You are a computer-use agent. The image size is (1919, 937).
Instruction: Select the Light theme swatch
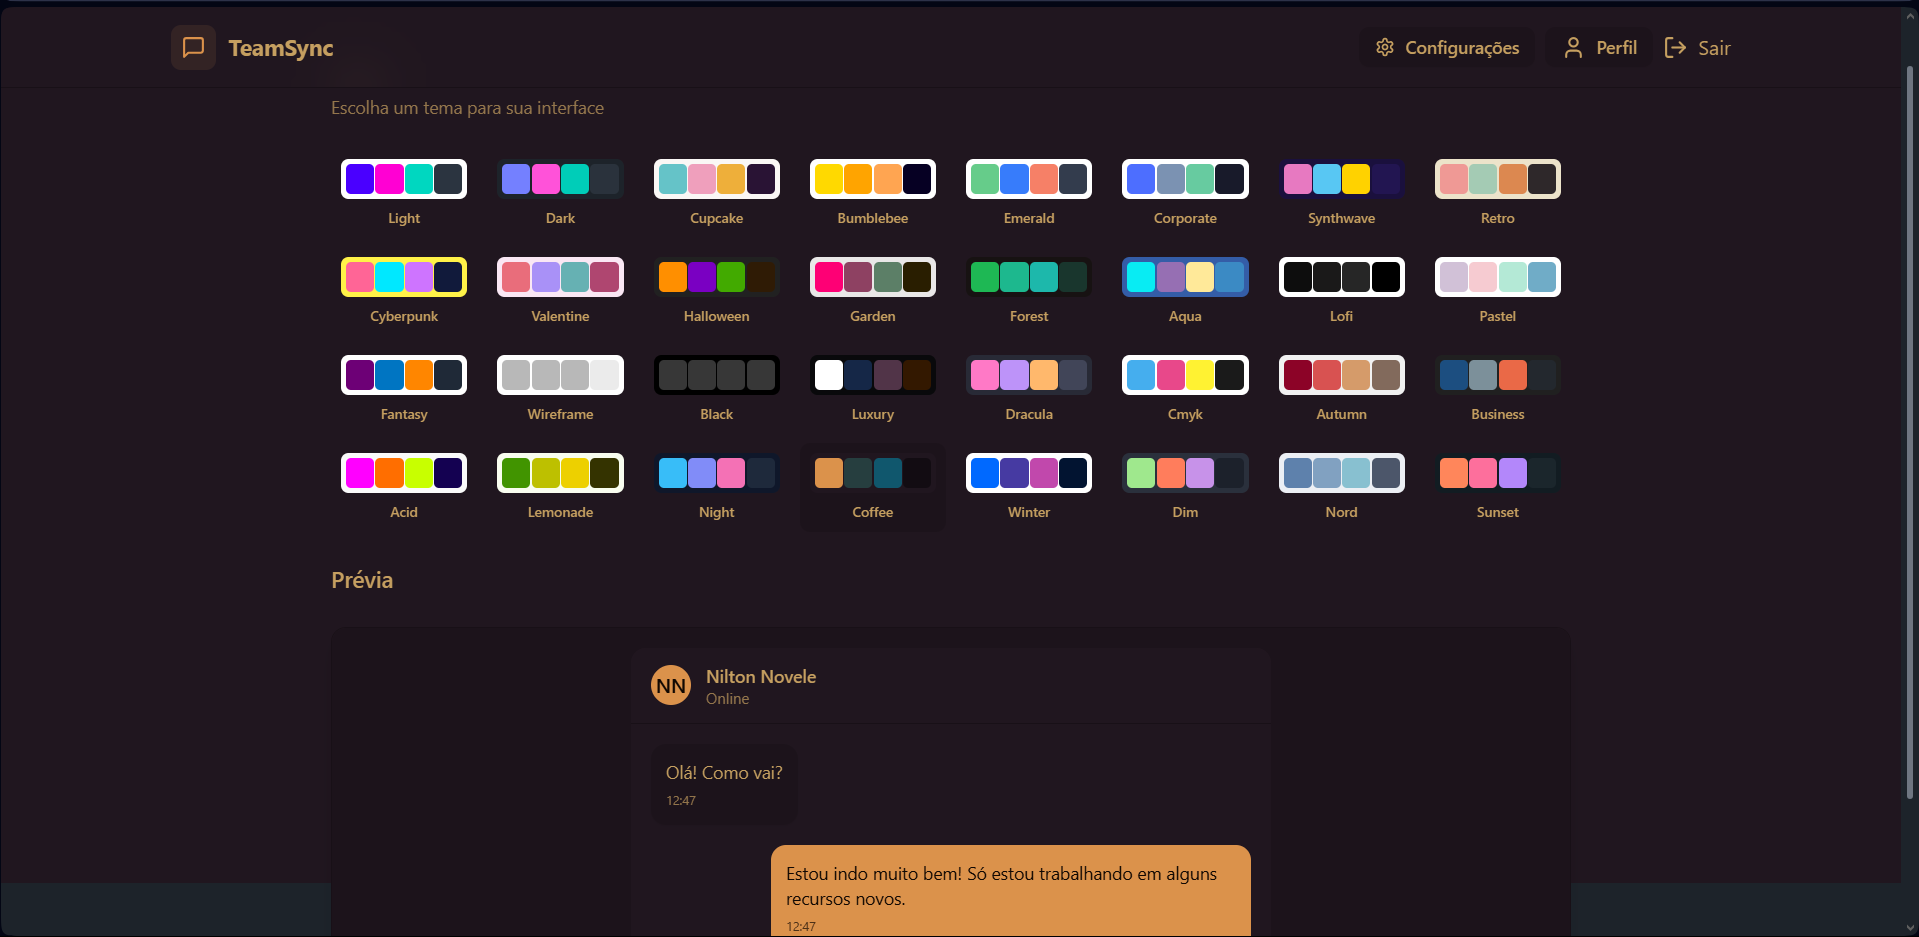tap(404, 179)
